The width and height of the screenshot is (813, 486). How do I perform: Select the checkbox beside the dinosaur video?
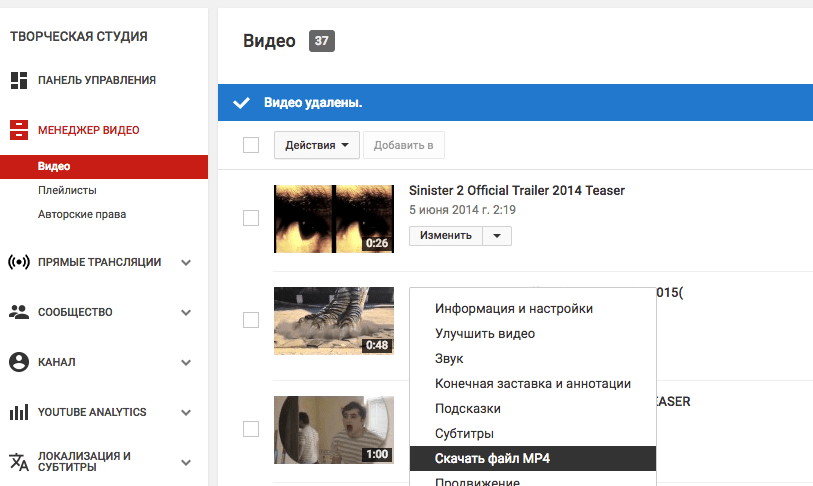pyautogui.click(x=251, y=320)
